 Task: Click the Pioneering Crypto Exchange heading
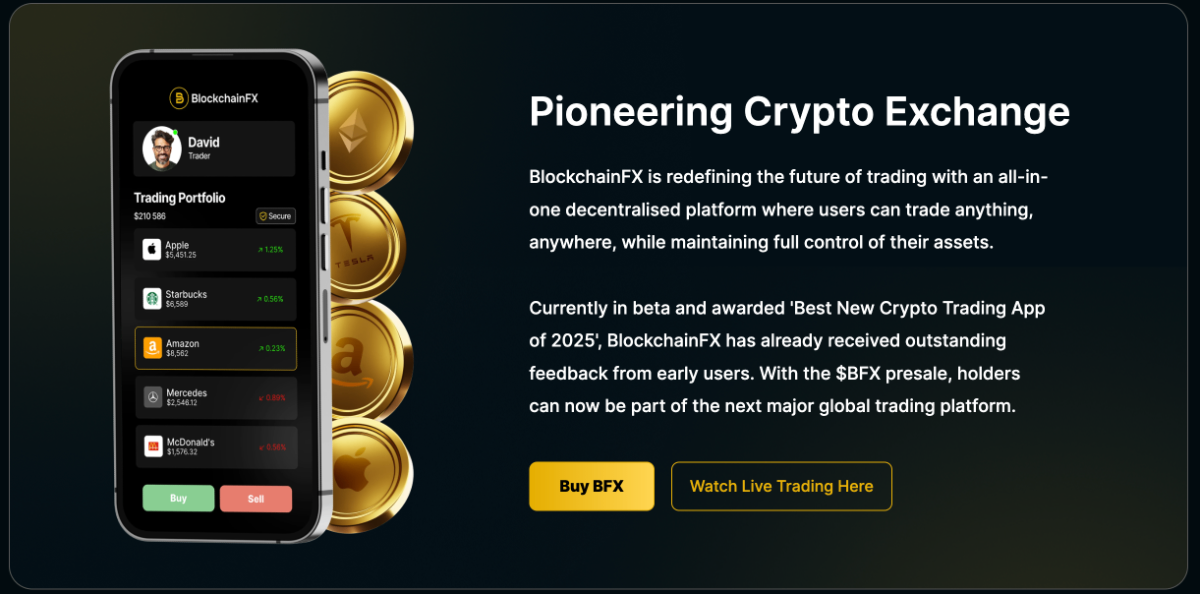pos(799,112)
